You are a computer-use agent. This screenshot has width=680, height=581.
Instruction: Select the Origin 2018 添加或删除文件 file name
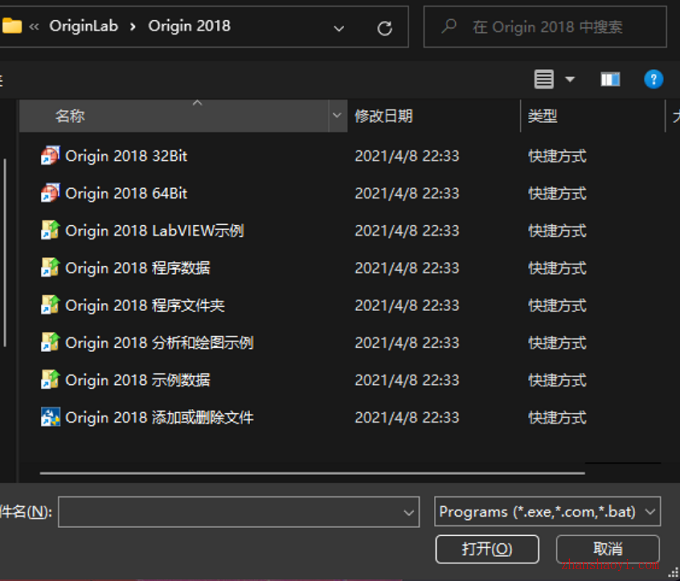[159, 418]
